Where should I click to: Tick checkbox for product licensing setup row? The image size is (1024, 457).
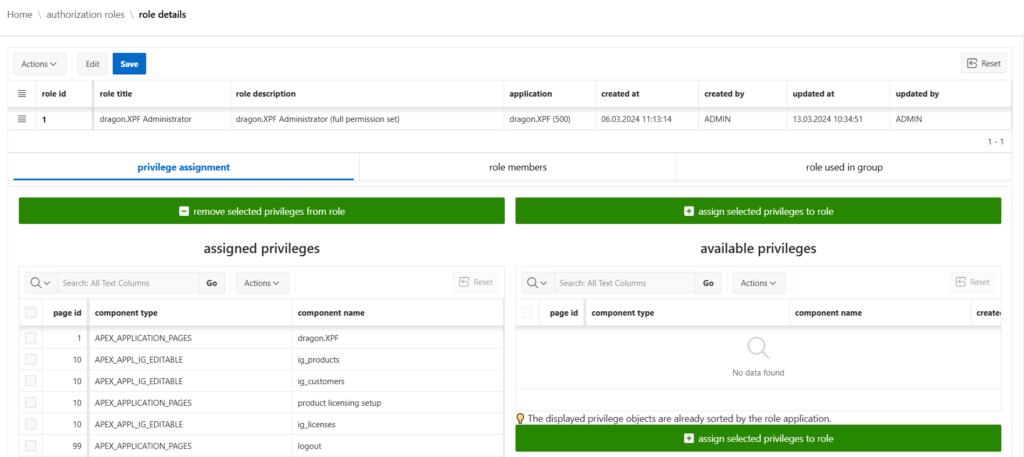click(31, 403)
